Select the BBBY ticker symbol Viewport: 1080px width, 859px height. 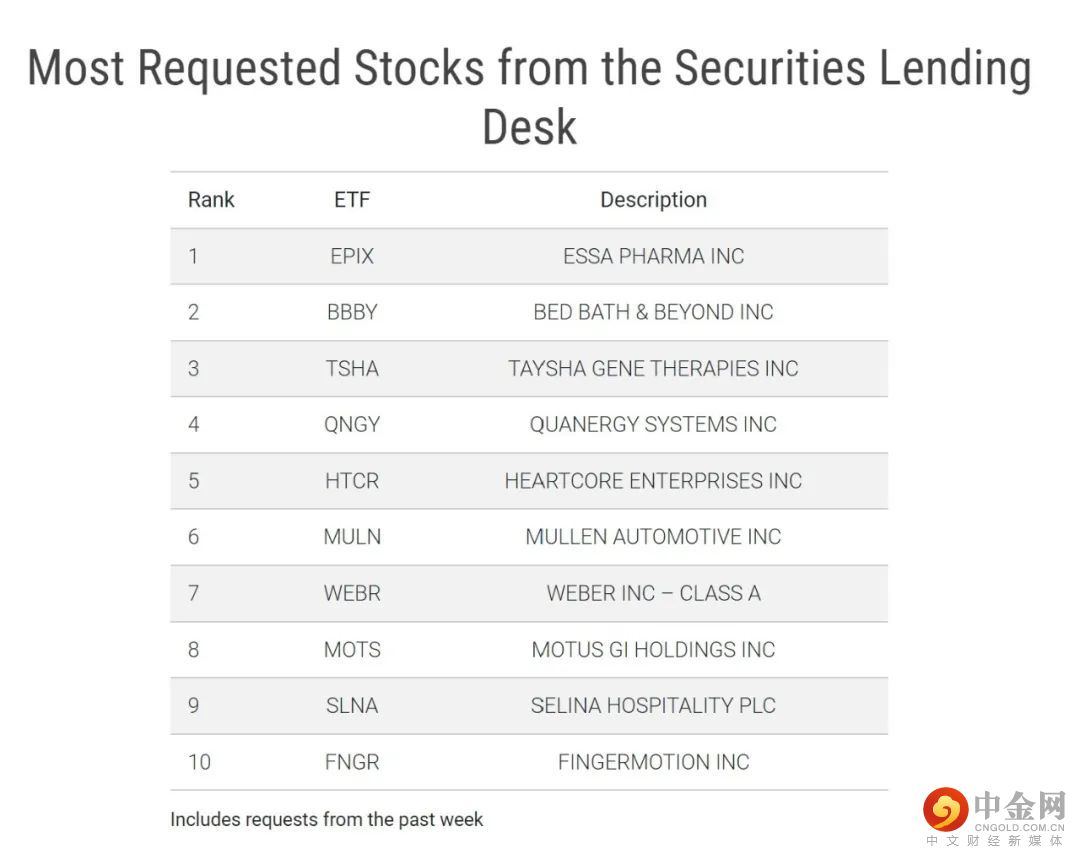352,312
